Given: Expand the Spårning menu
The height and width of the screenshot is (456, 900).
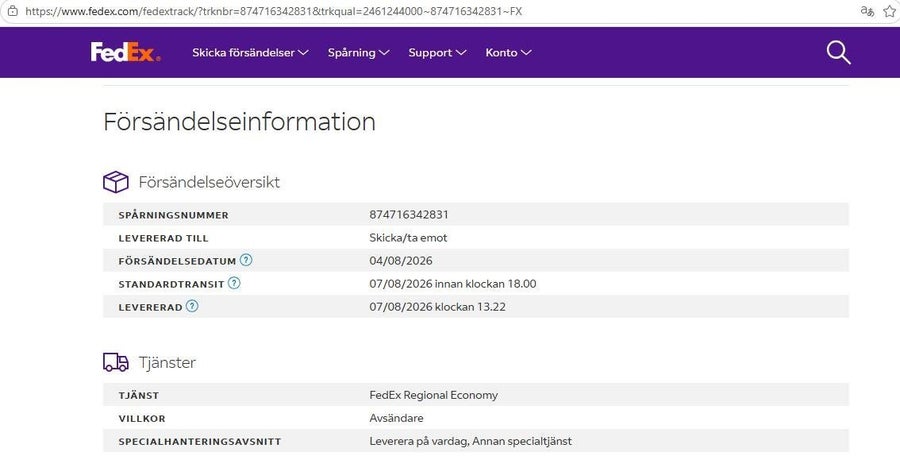Looking at the screenshot, I should 358,53.
